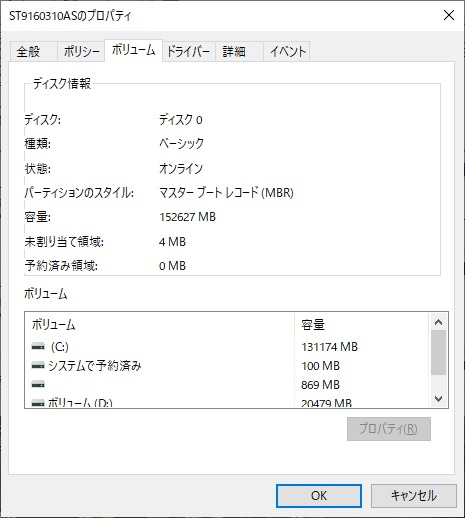Select the ボリューム tab
Image resolution: width=465 pixels, height=518 pixels.
click(134, 51)
